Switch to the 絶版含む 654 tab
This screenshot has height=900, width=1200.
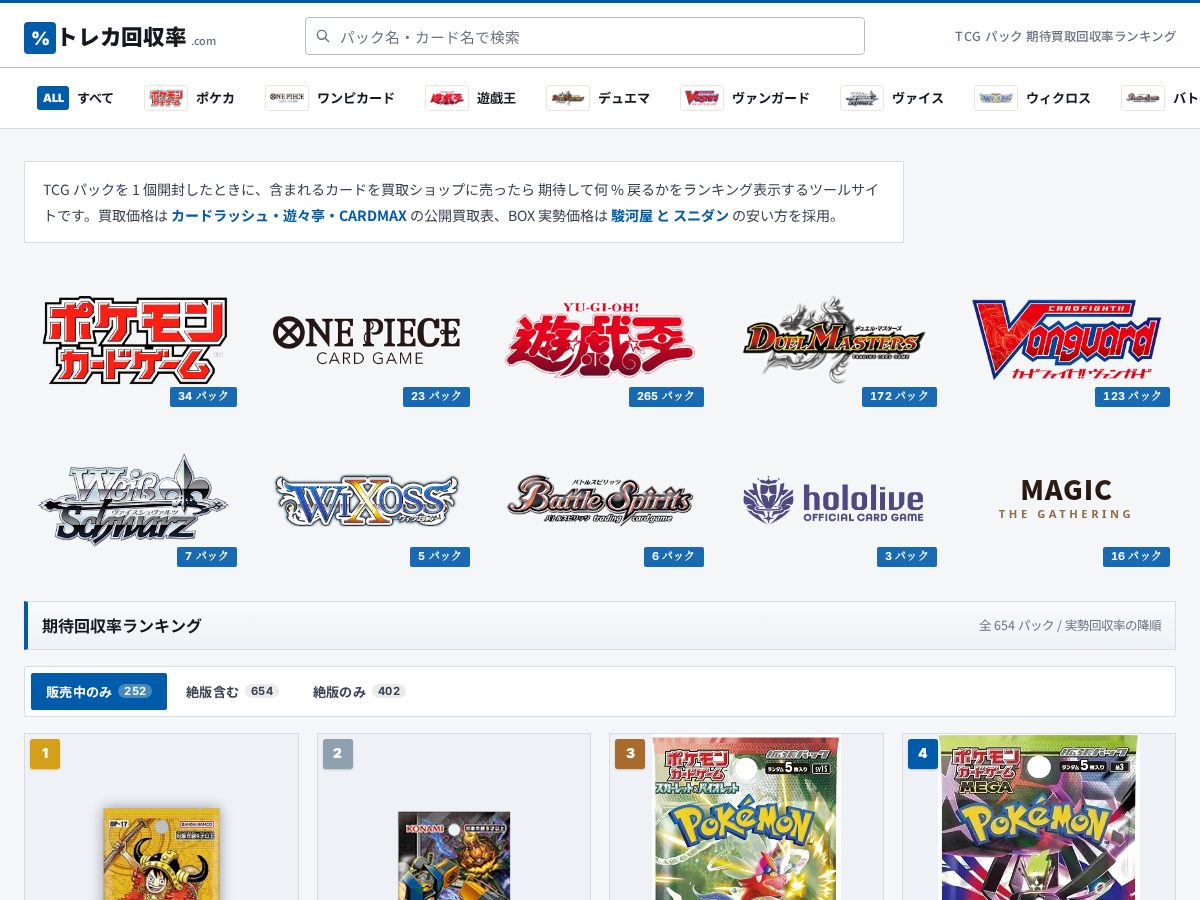click(x=232, y=691)
